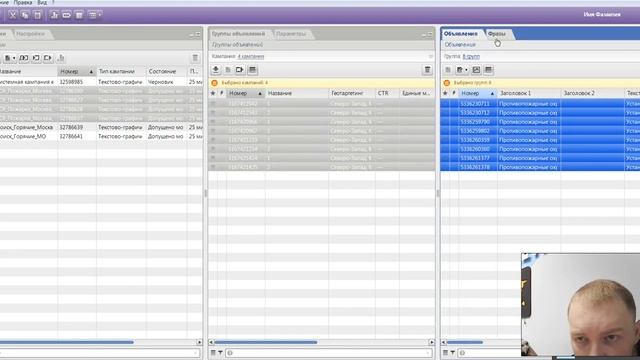
Task: Select the ad row numbered 5336261378
Action: 540,167
